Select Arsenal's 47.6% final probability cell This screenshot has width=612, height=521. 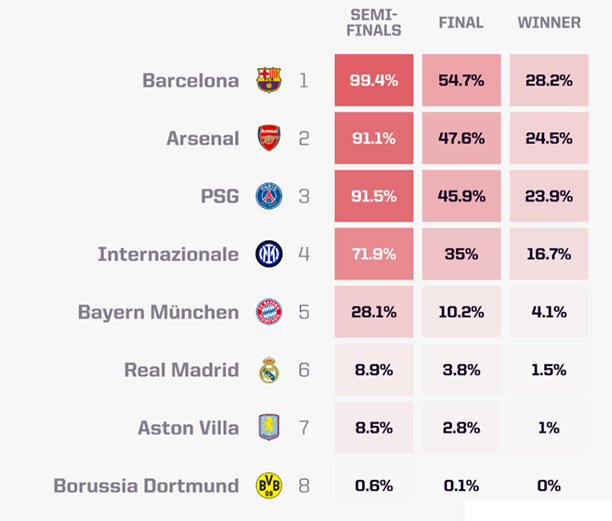point(461,138)
